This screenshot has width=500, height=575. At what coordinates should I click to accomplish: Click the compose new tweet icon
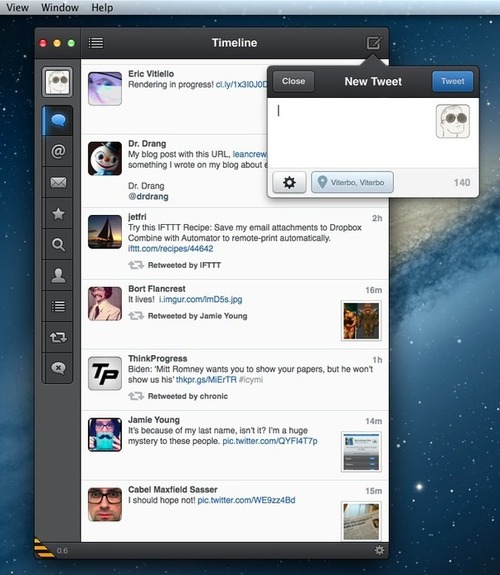coord(374,43)
